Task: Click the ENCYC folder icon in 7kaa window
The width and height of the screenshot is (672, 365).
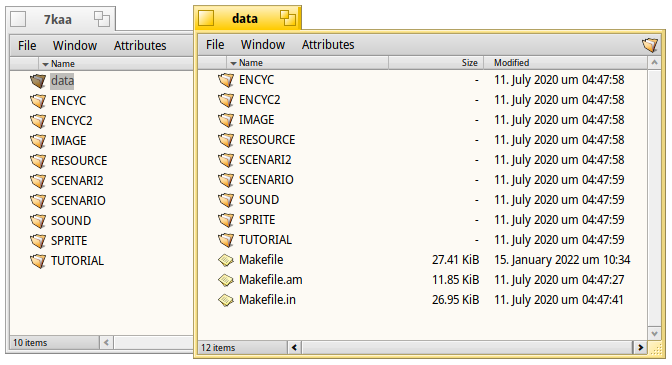Action: pyautogui.click(x=38, y=101)
